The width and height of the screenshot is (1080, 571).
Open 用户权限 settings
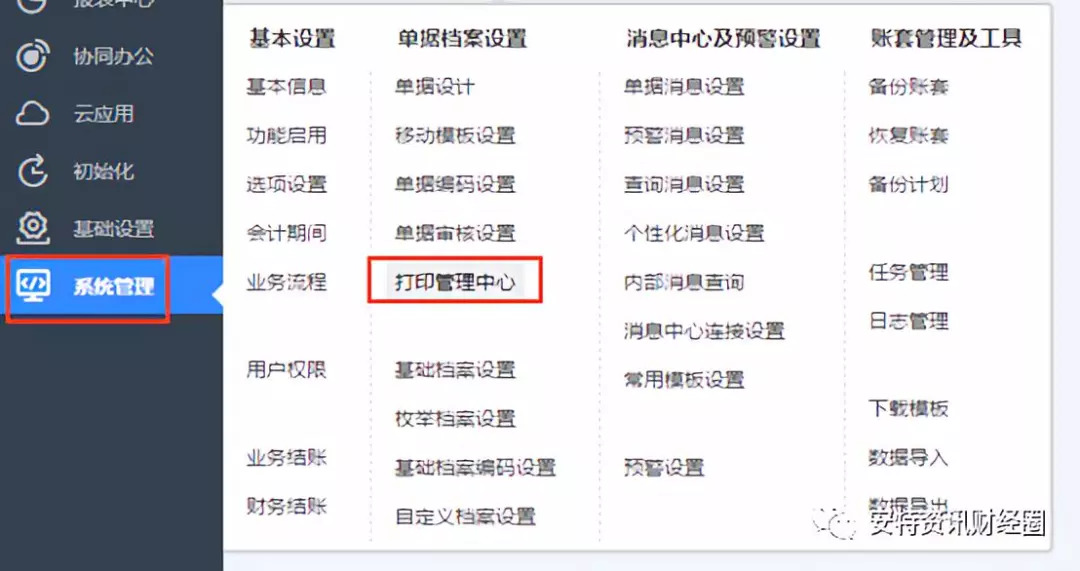tap(286, 370)
